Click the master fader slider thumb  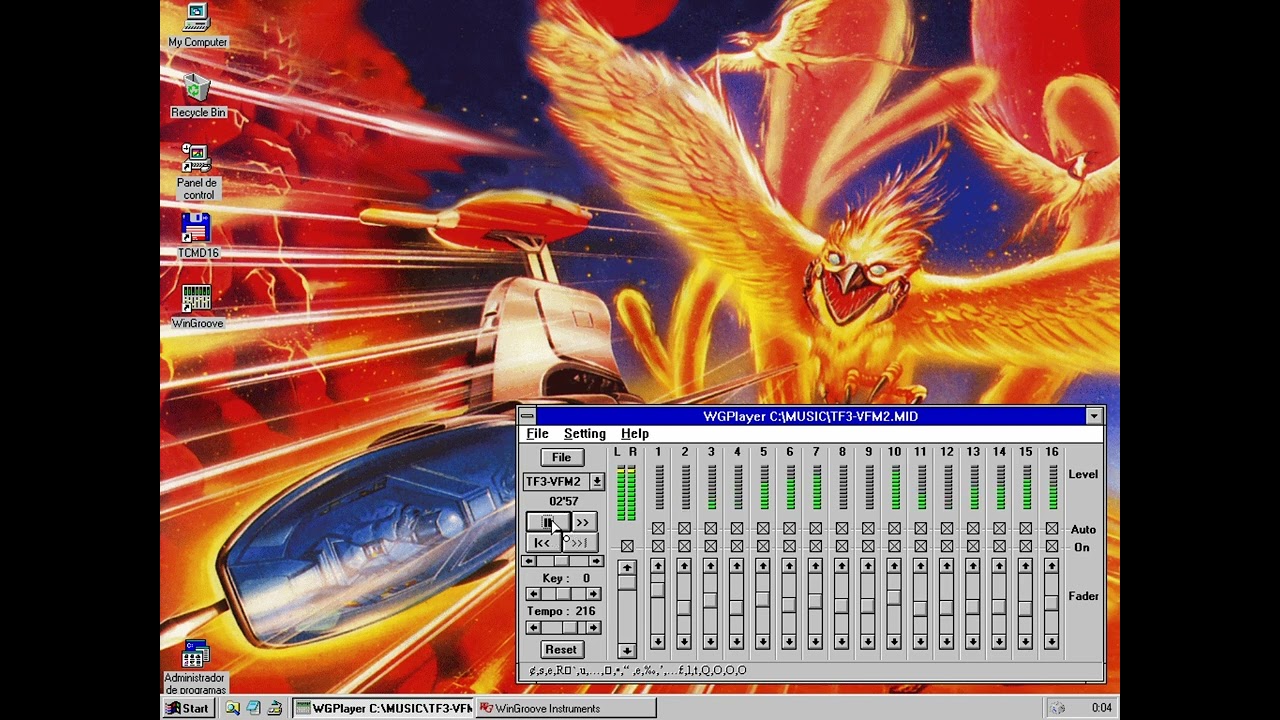point(626,582)
